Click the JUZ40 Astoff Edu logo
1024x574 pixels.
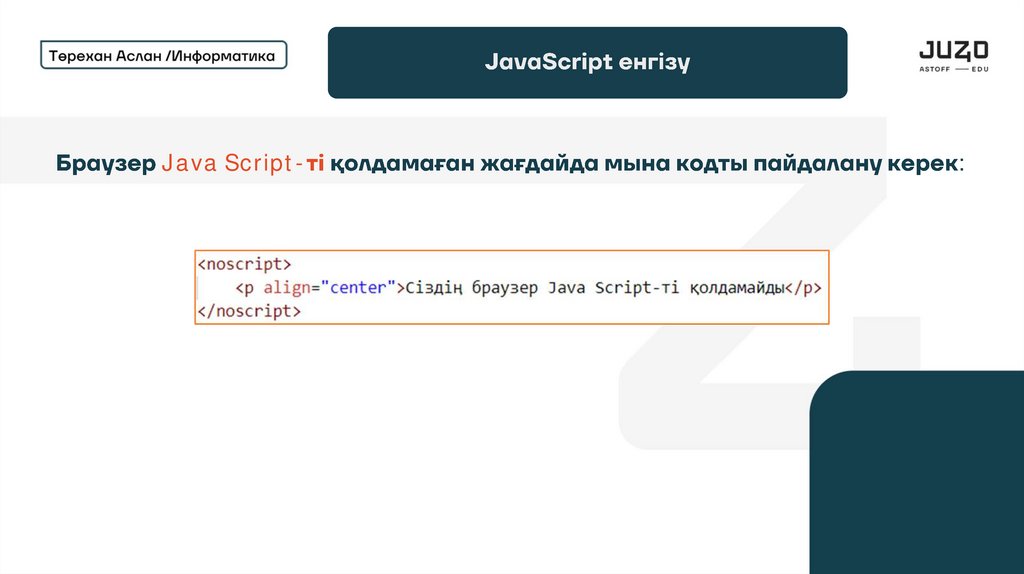coord(953,56)
